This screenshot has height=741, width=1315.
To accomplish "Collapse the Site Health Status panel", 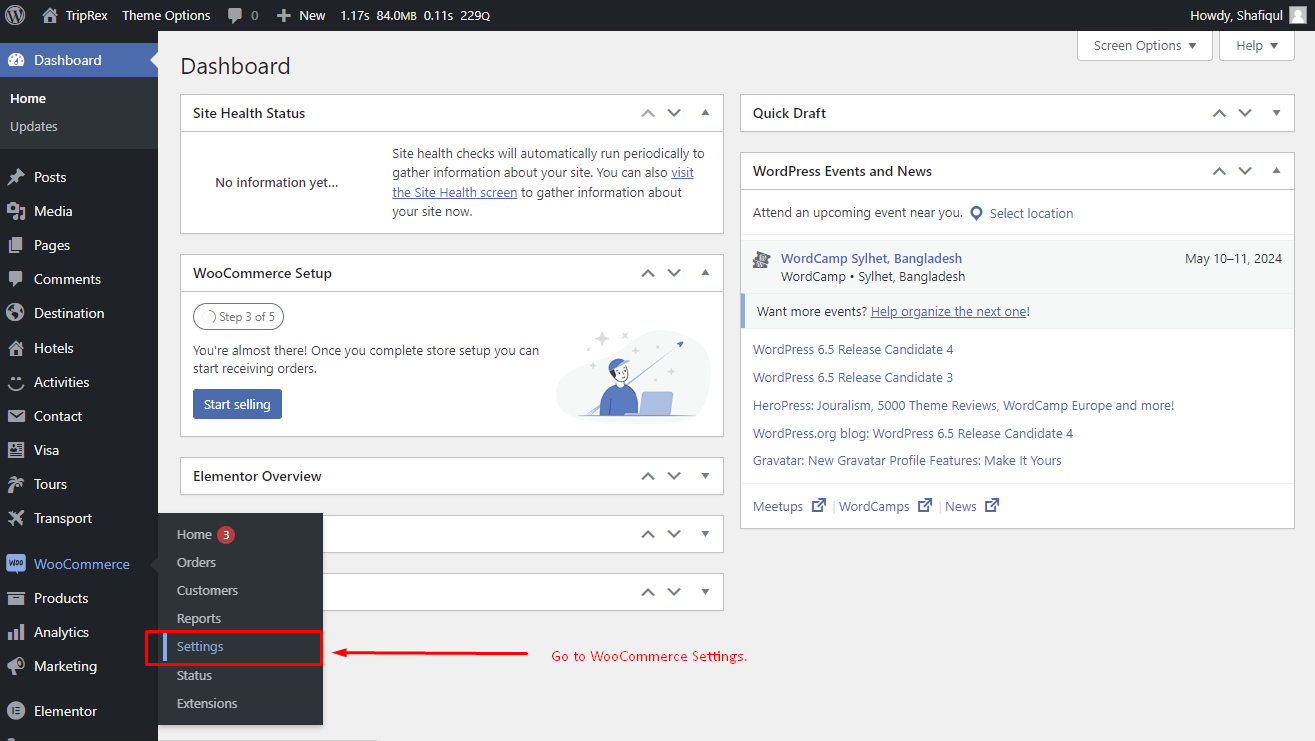I will point(705,113).
